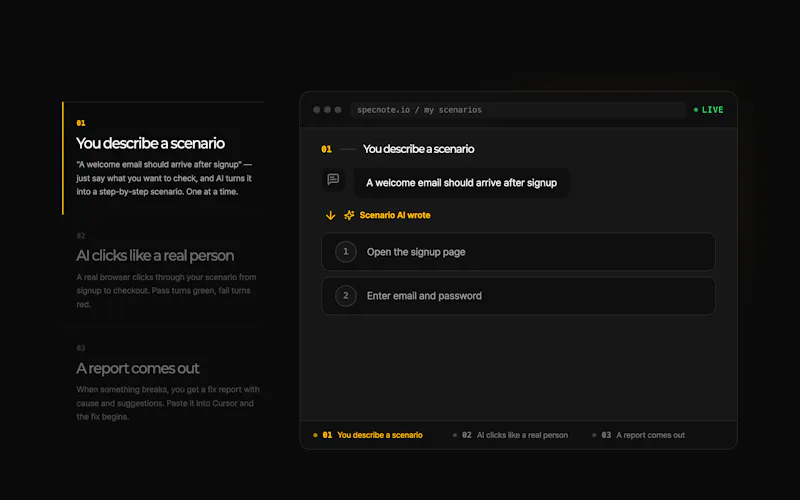Screen dimensions: 800x500
Task: Click the description starting 'A real browser clicks through'
Action: coord(166,290)
